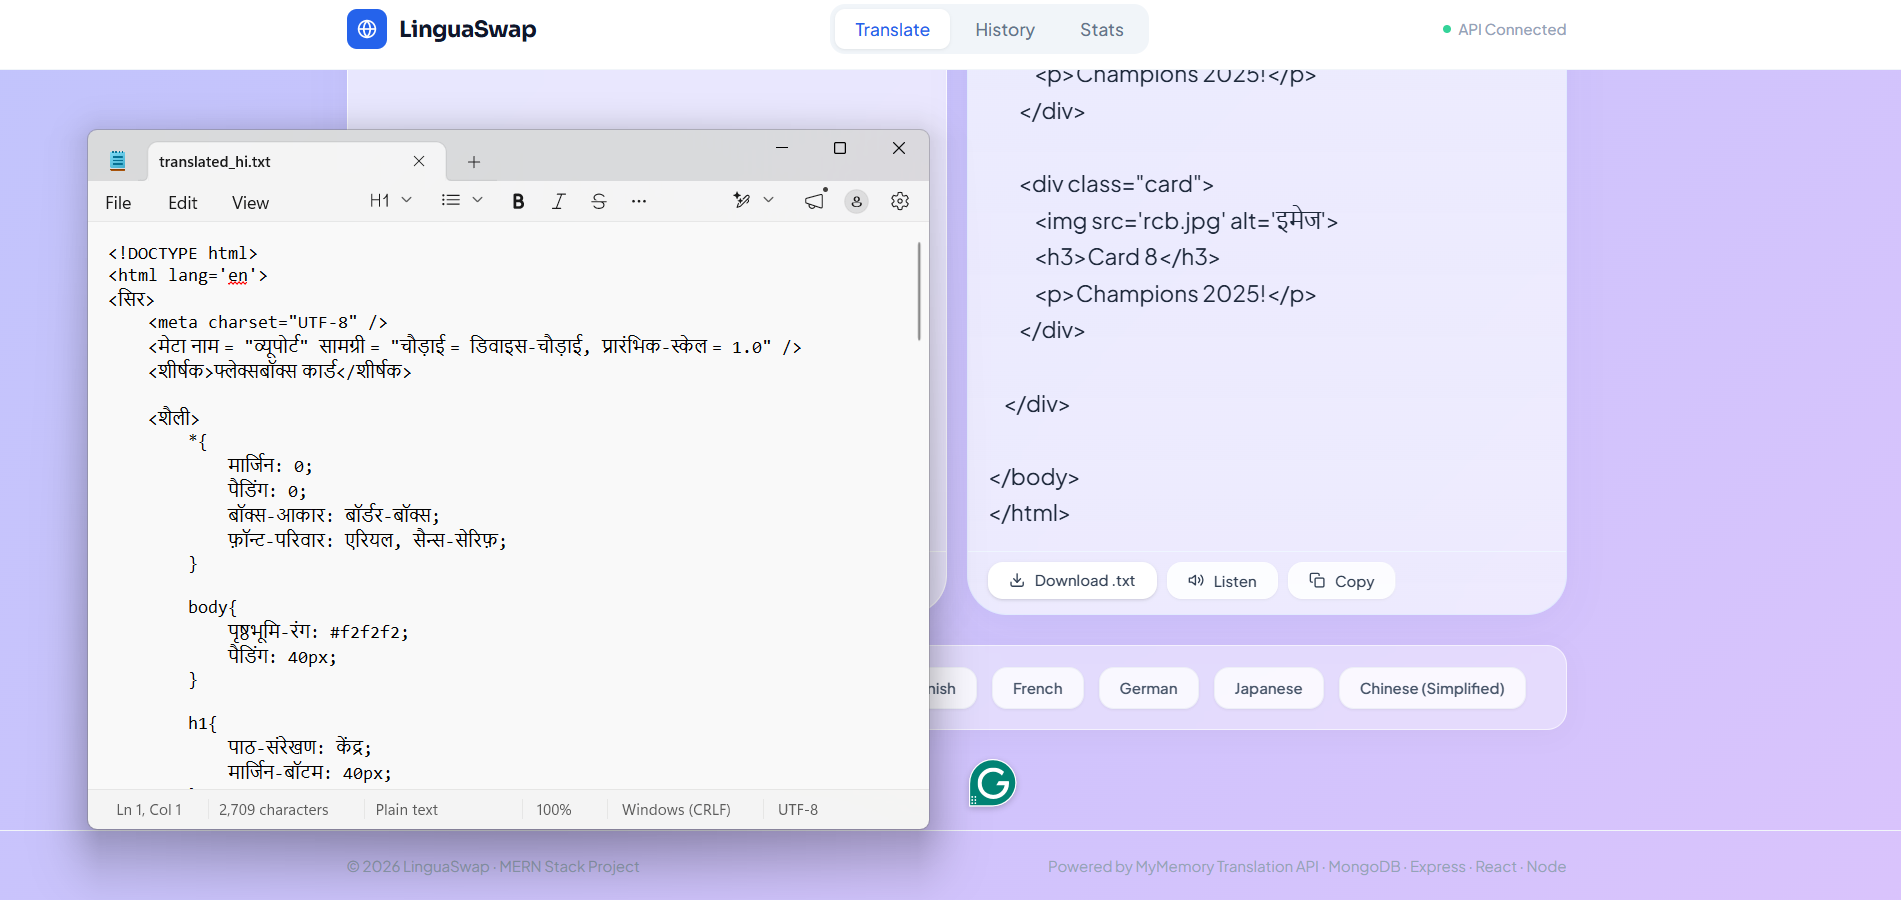Select German language chip
The width and height of the screenshot is (1901, 900).
coord(1148,688)
